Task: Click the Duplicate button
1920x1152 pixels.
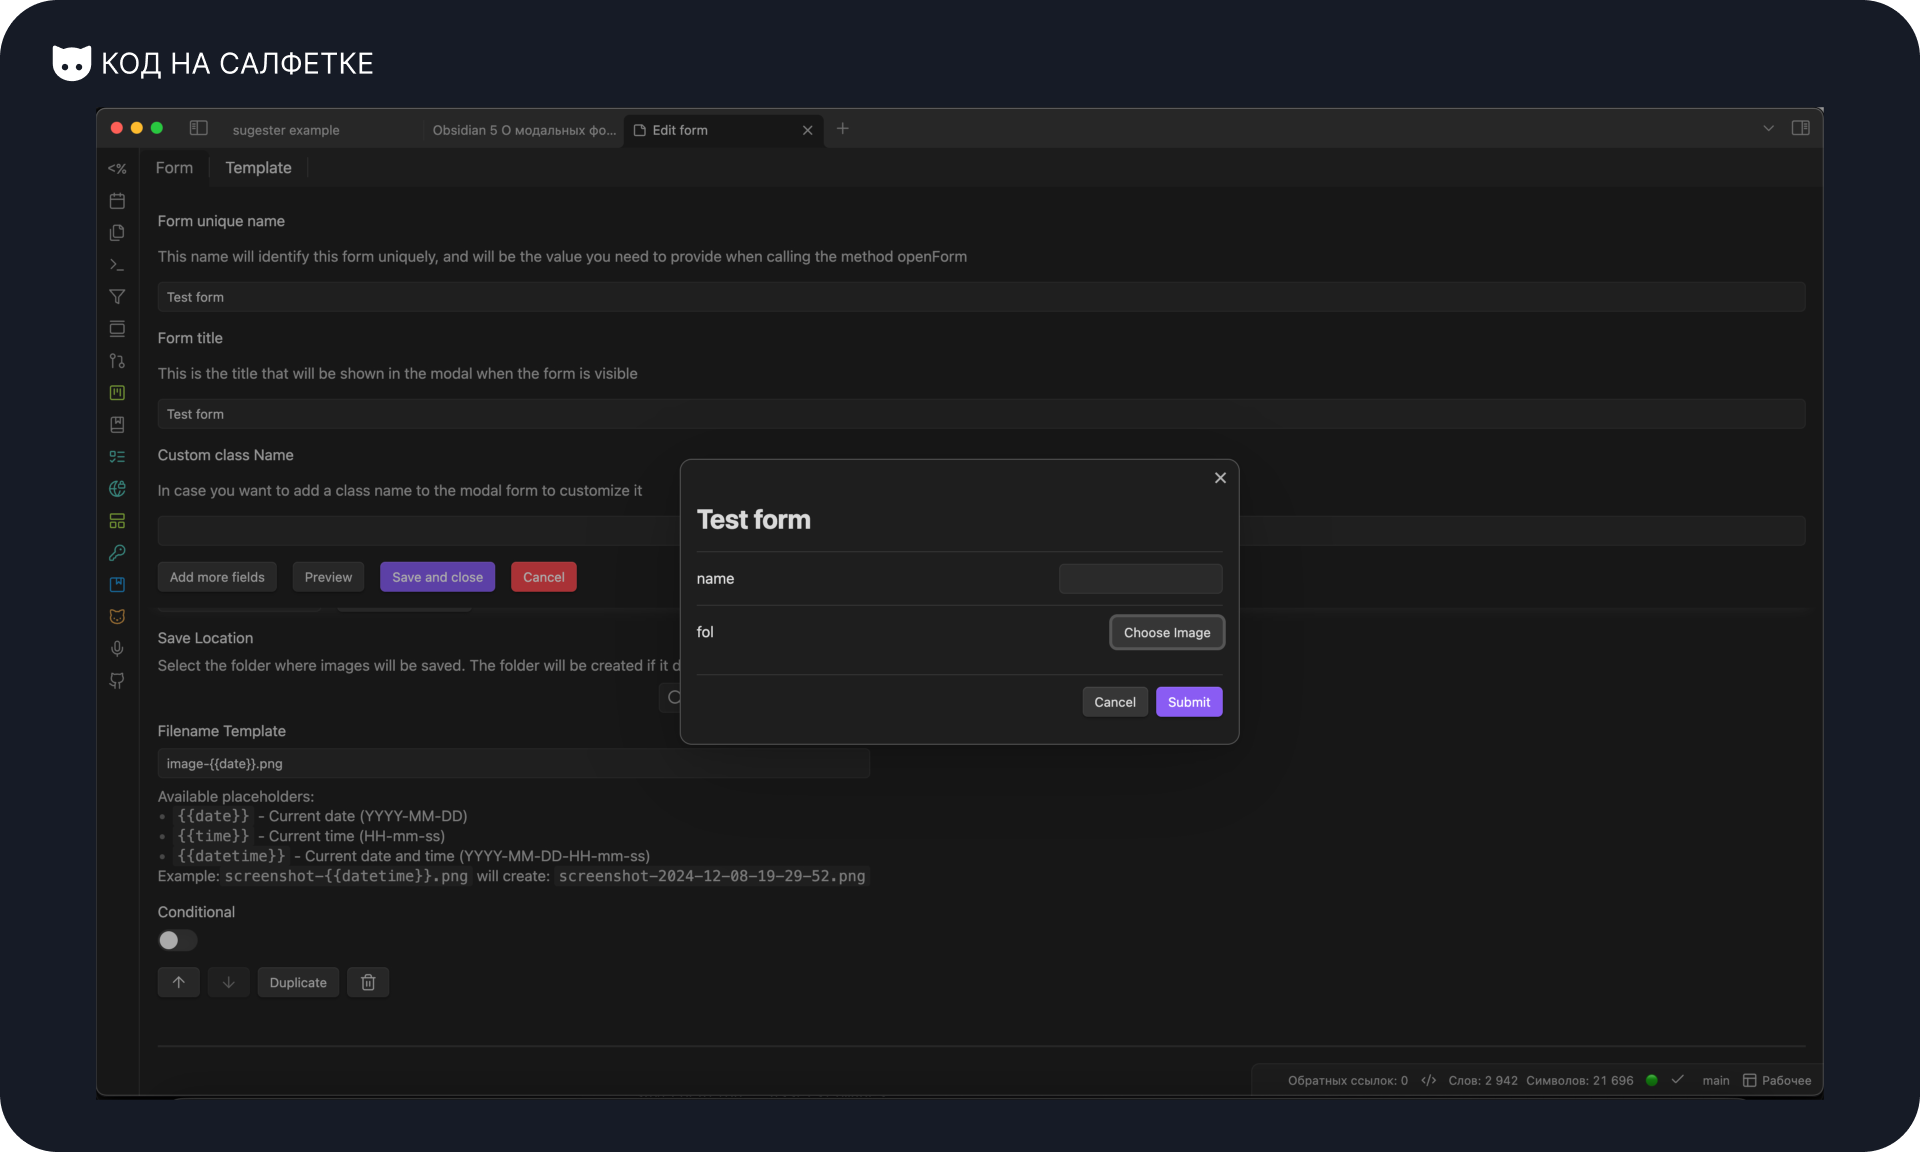Action: click(298, 982)
